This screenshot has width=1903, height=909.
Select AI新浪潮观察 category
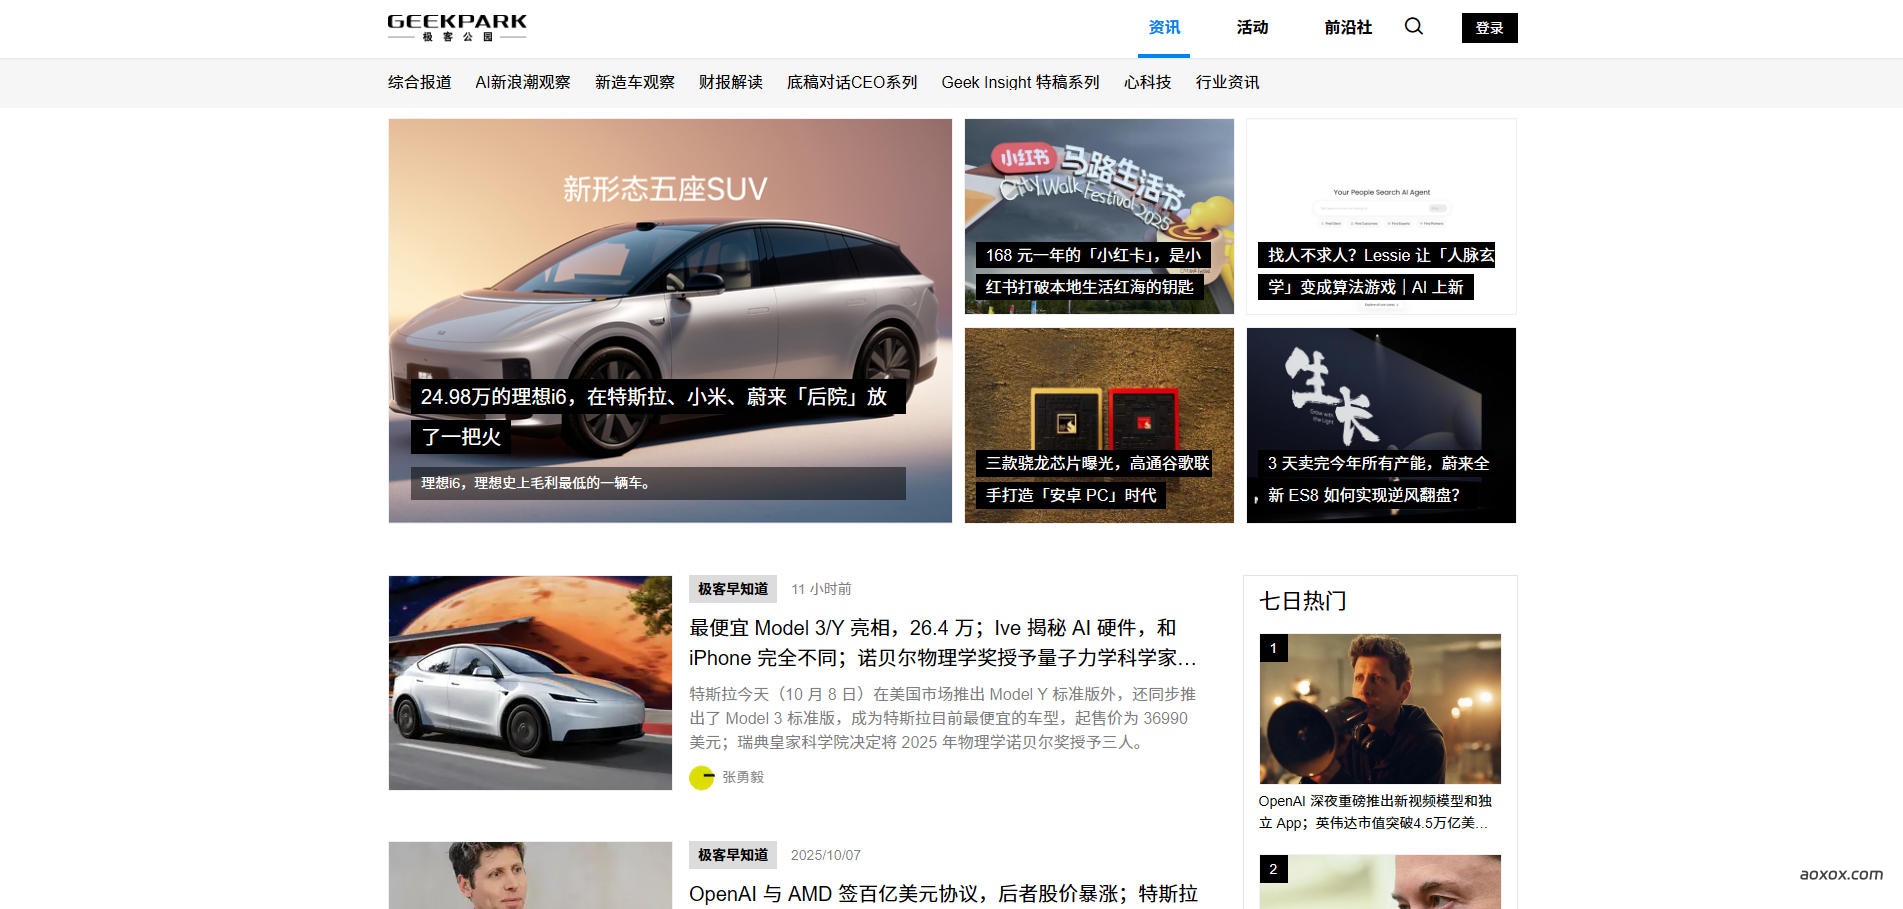pyautogui.click(x=523, y=82)
